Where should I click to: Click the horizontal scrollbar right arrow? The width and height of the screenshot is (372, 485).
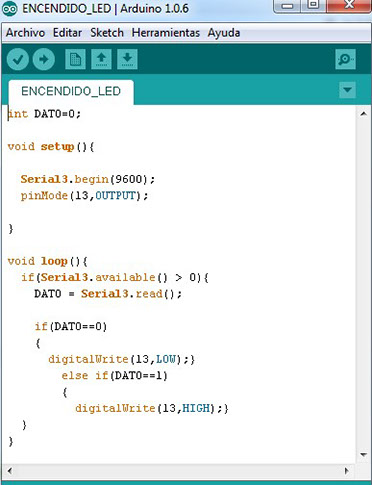347,471
